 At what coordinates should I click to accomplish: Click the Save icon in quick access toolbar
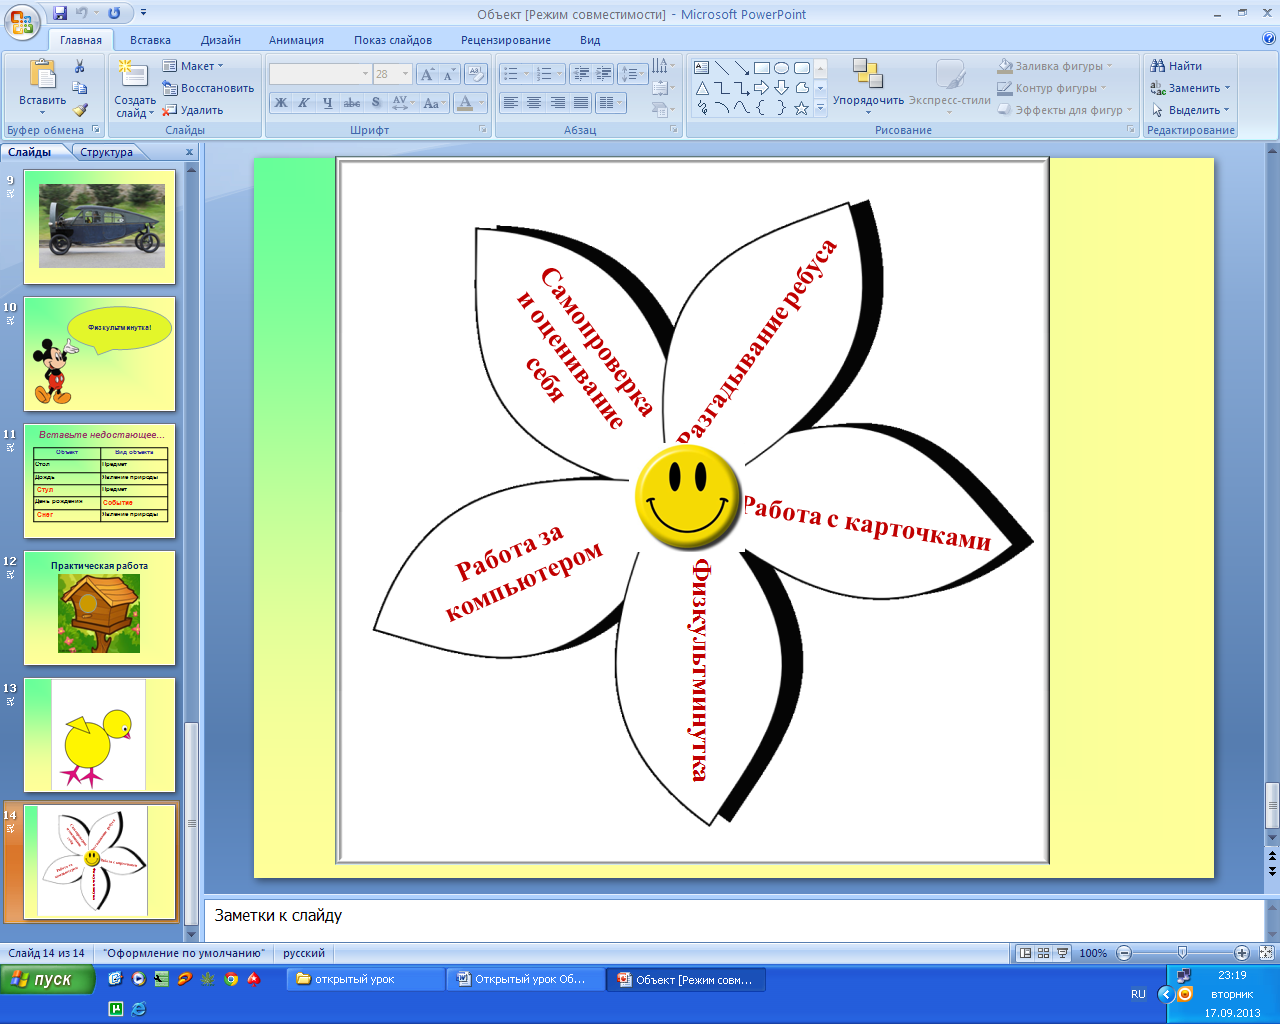[x=60, y=13]
